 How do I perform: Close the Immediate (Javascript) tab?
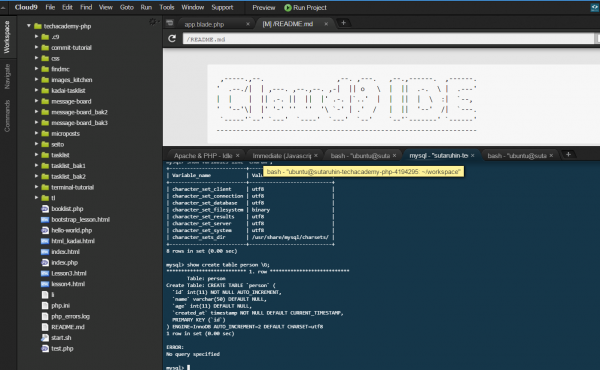point(316,156)
